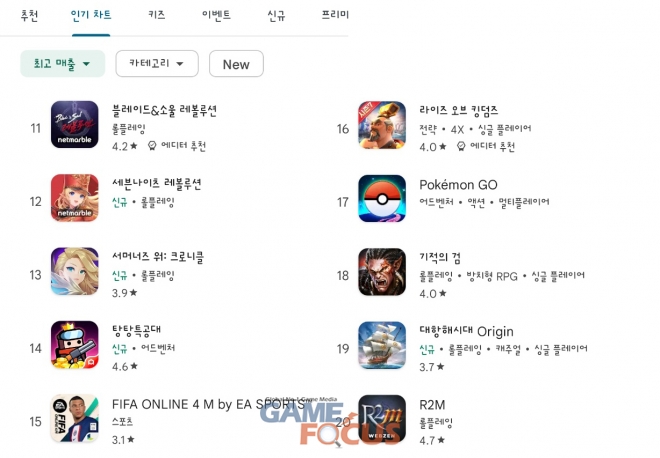Select the 인기 차트 tab
This screenshot has width=660, height=458.
click(91, 15)
